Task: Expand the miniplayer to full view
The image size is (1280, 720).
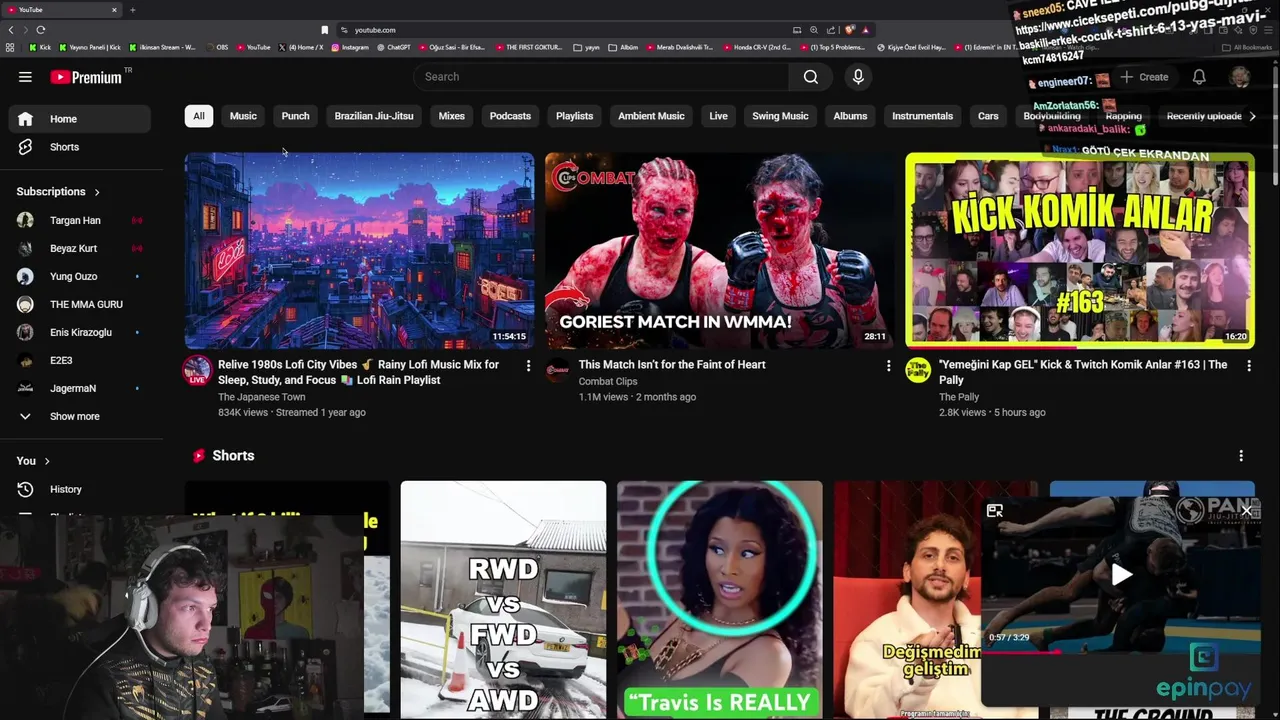Action: tap(995, 511)
